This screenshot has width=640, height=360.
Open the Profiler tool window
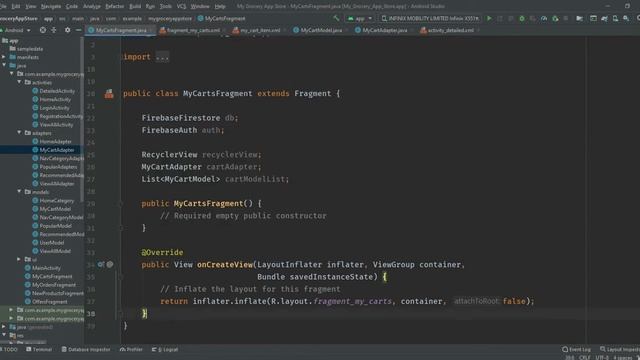[x=131, y=349]
